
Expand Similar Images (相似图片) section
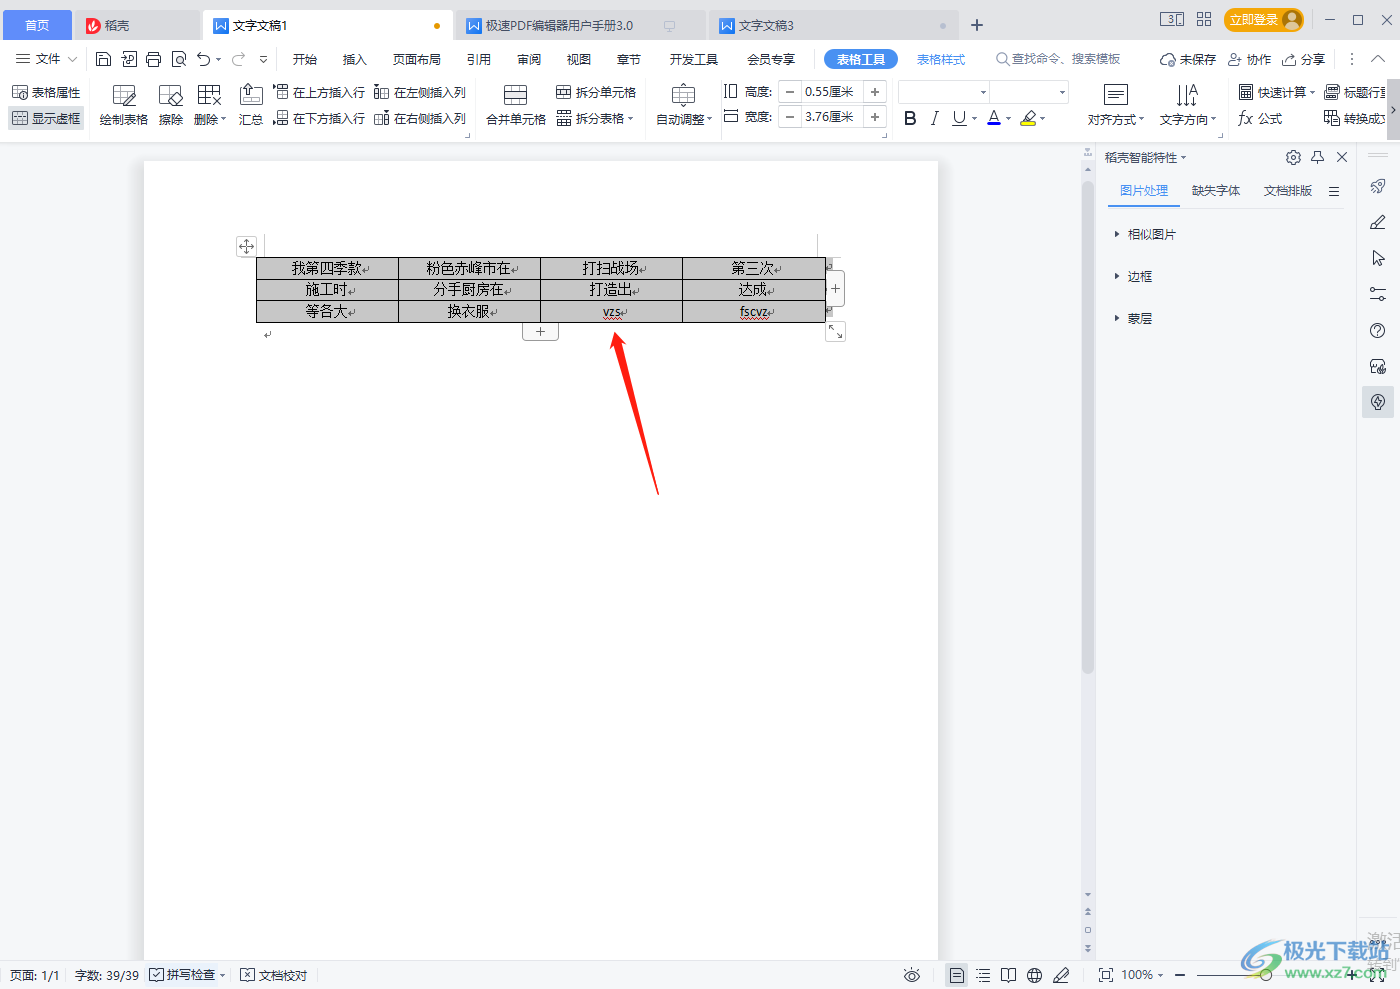(1145, 234)
